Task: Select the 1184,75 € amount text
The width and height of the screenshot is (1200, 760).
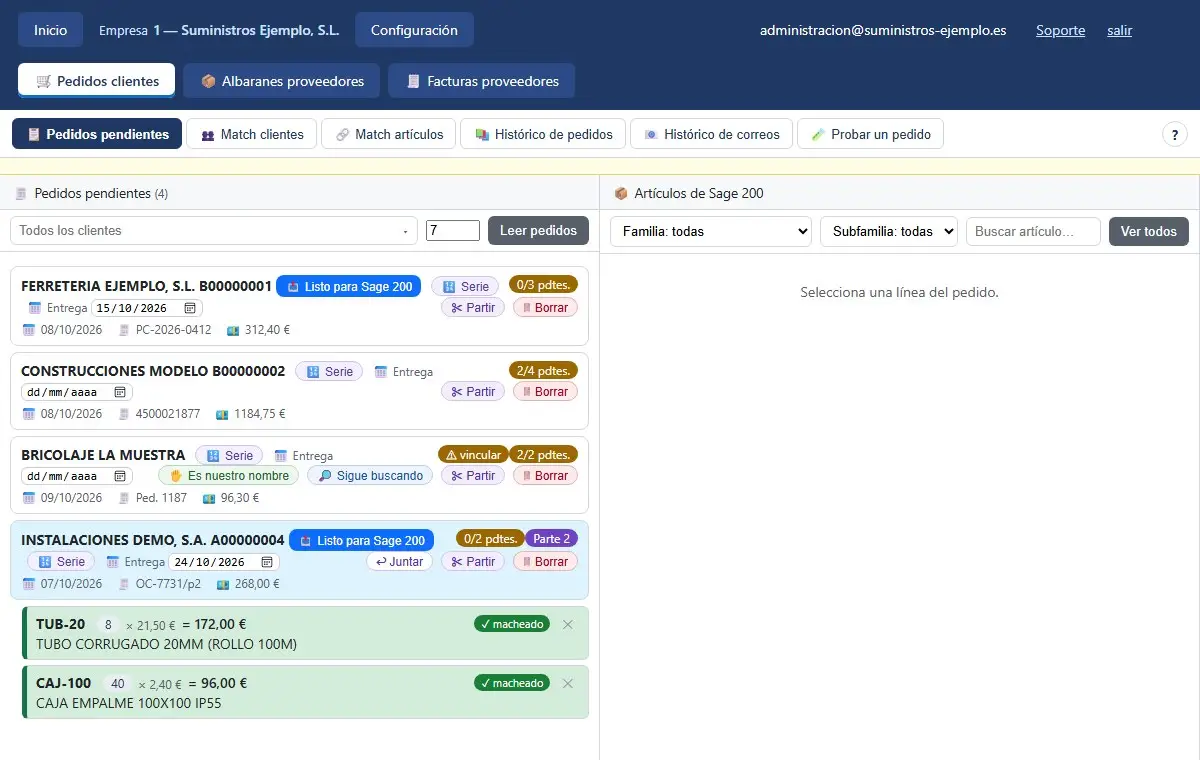Action: (x=259, y=413)
